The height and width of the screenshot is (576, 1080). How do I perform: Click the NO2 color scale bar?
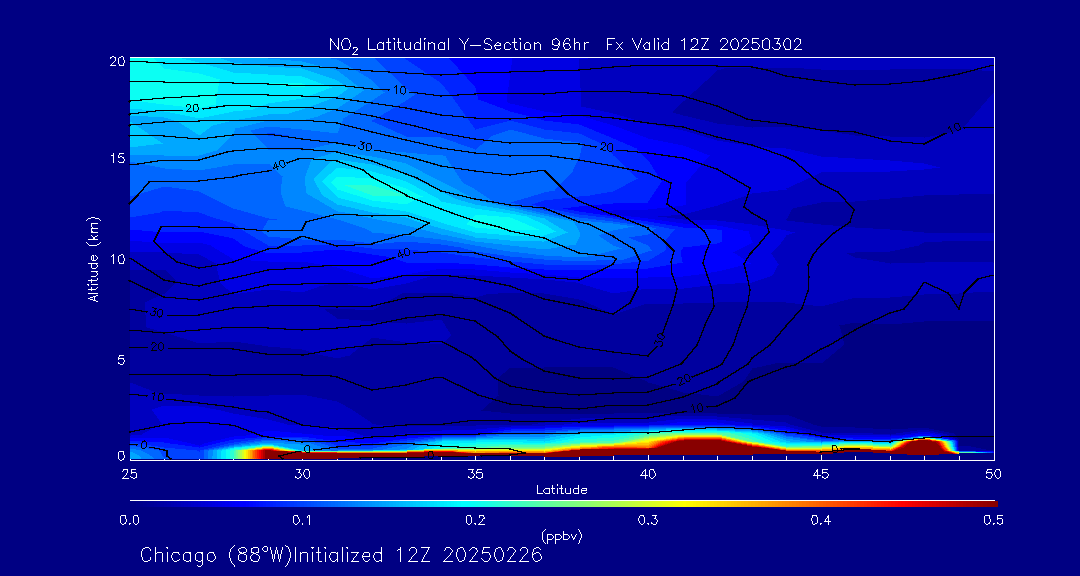click(x=563, y=504)
